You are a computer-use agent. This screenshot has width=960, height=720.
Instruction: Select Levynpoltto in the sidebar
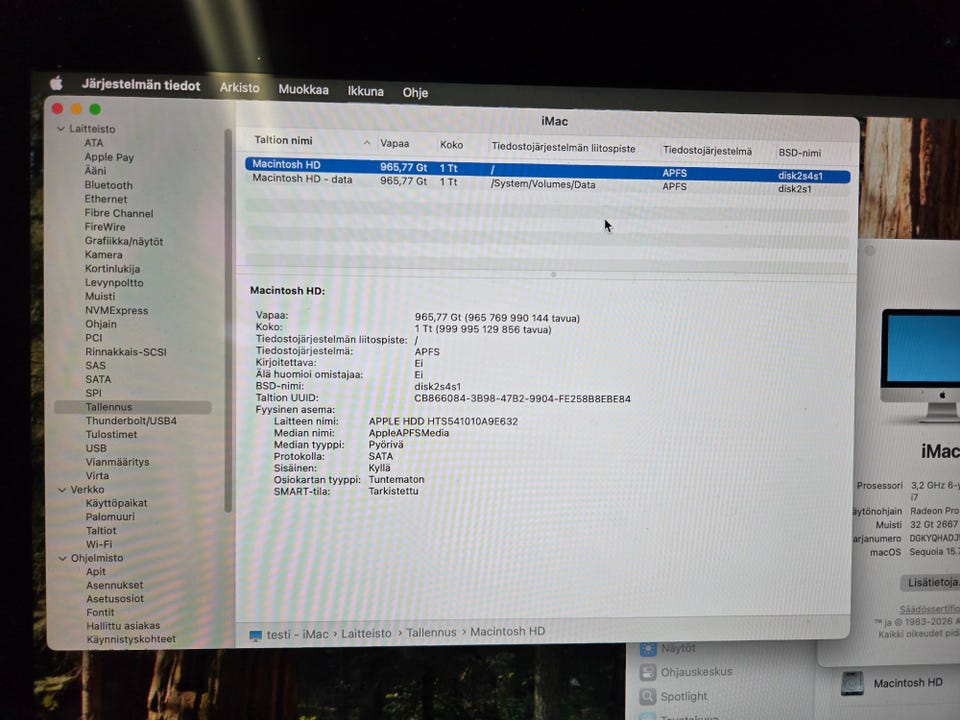tap(114, 283)
